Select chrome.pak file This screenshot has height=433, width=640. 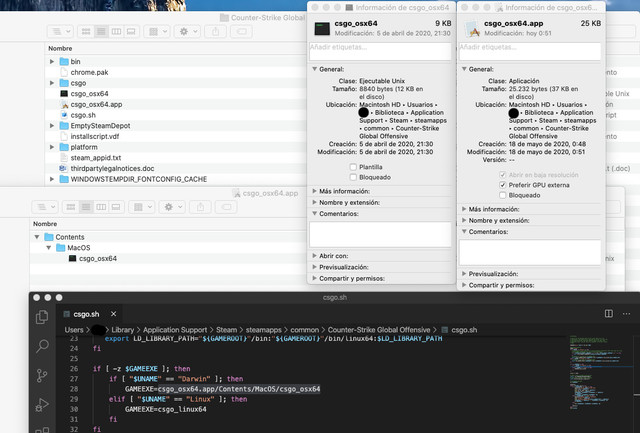click(89, 72)
